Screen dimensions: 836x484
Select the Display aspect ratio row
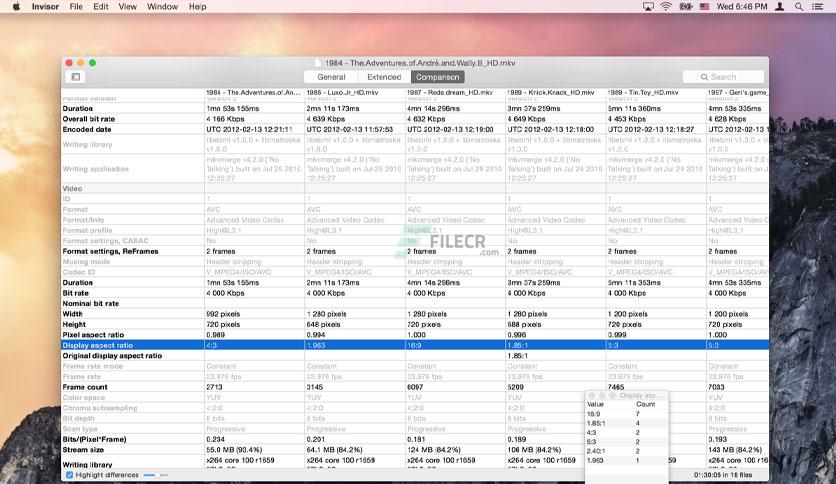point(415,345)
